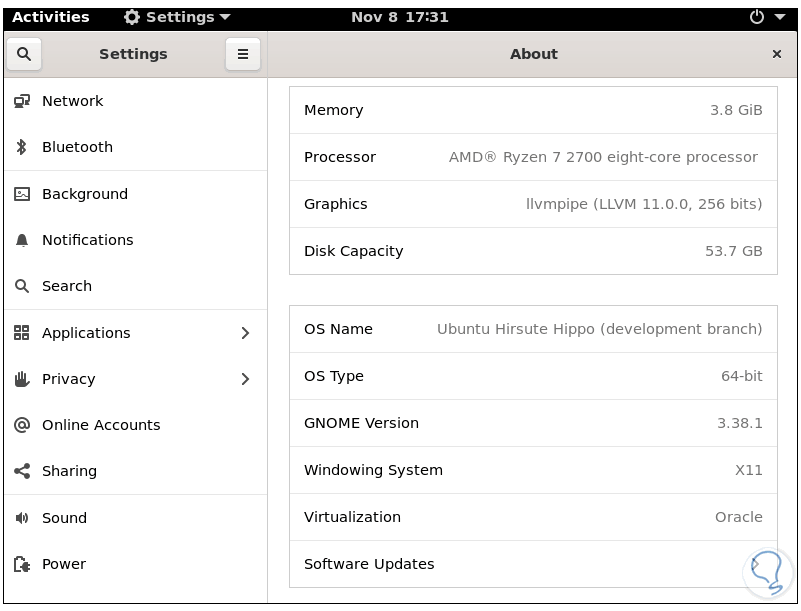Click the Bluetooth icon in sidebar
This screenshot has width=801, height=611.
(22, 147)
